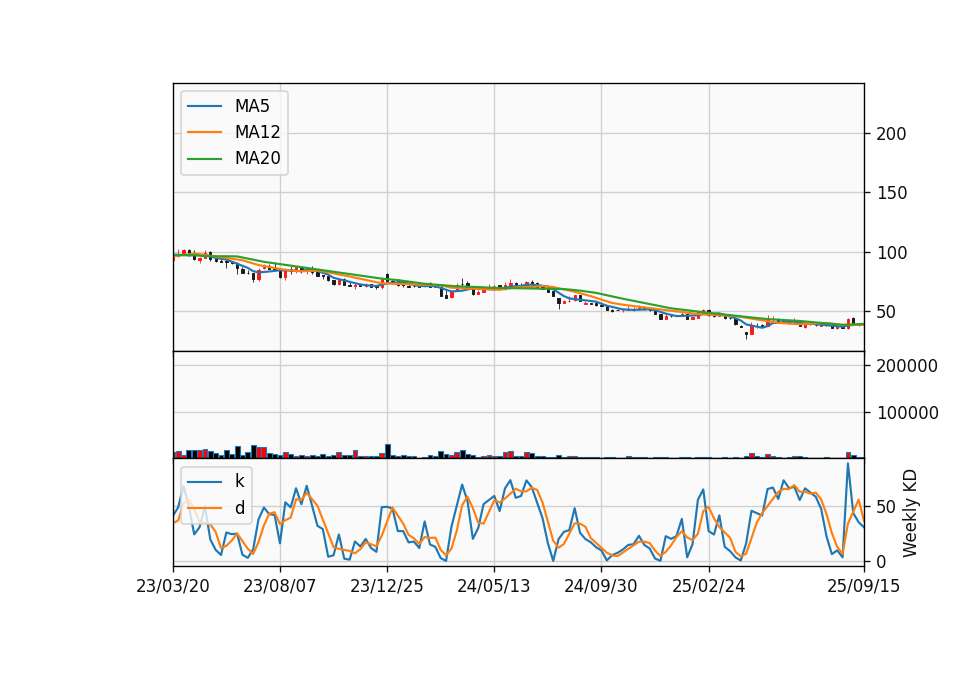The width and height of the screenshot is (960, 690).
Task: Click the 24/05/13 date tick label
Action: pos(493,586)
